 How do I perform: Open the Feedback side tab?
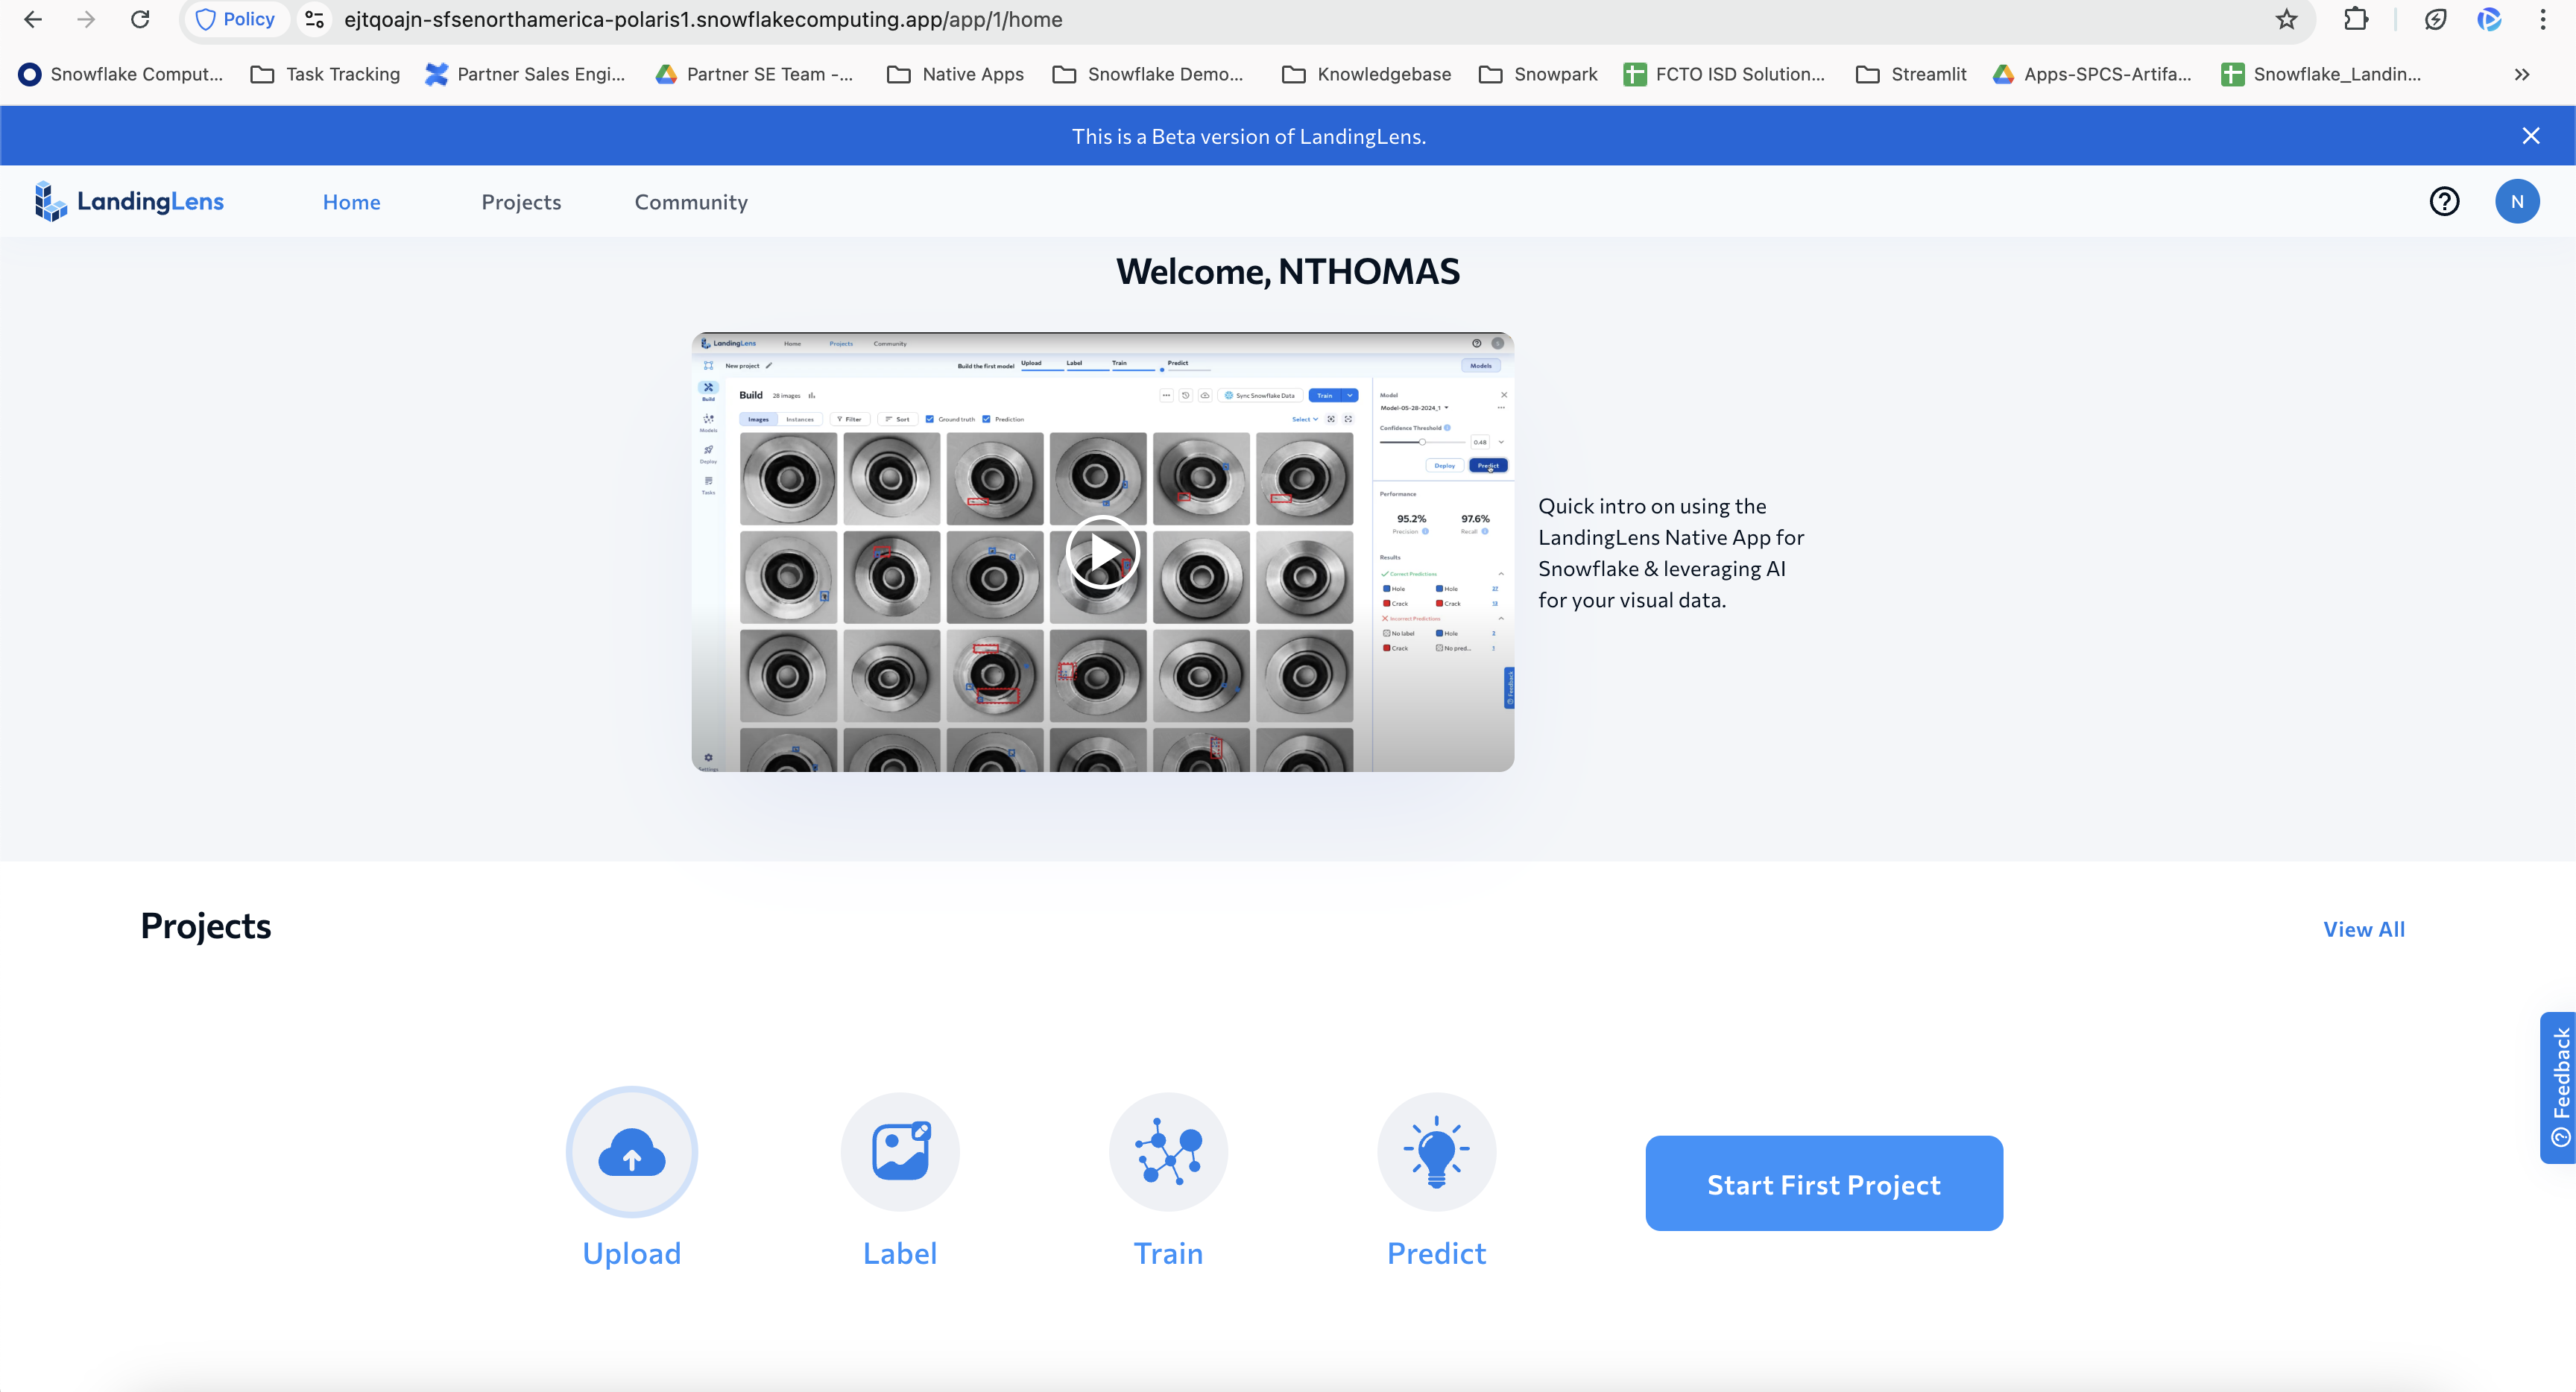point(2559,1087)
